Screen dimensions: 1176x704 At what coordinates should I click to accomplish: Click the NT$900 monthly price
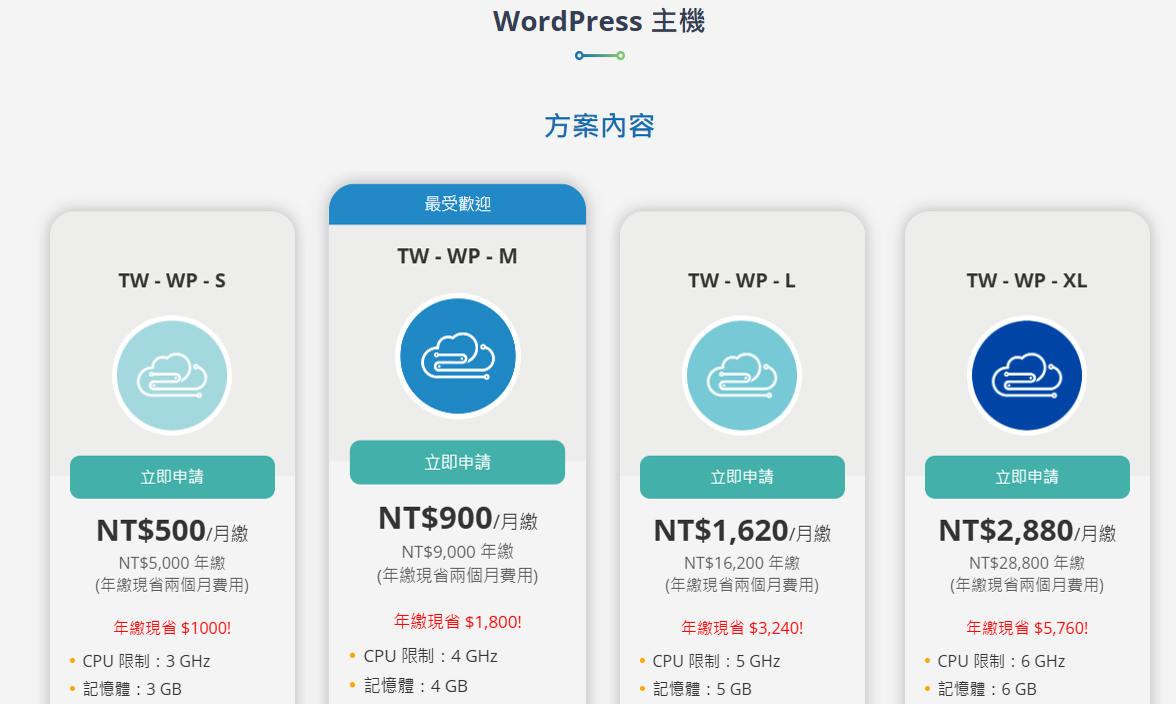458,518
